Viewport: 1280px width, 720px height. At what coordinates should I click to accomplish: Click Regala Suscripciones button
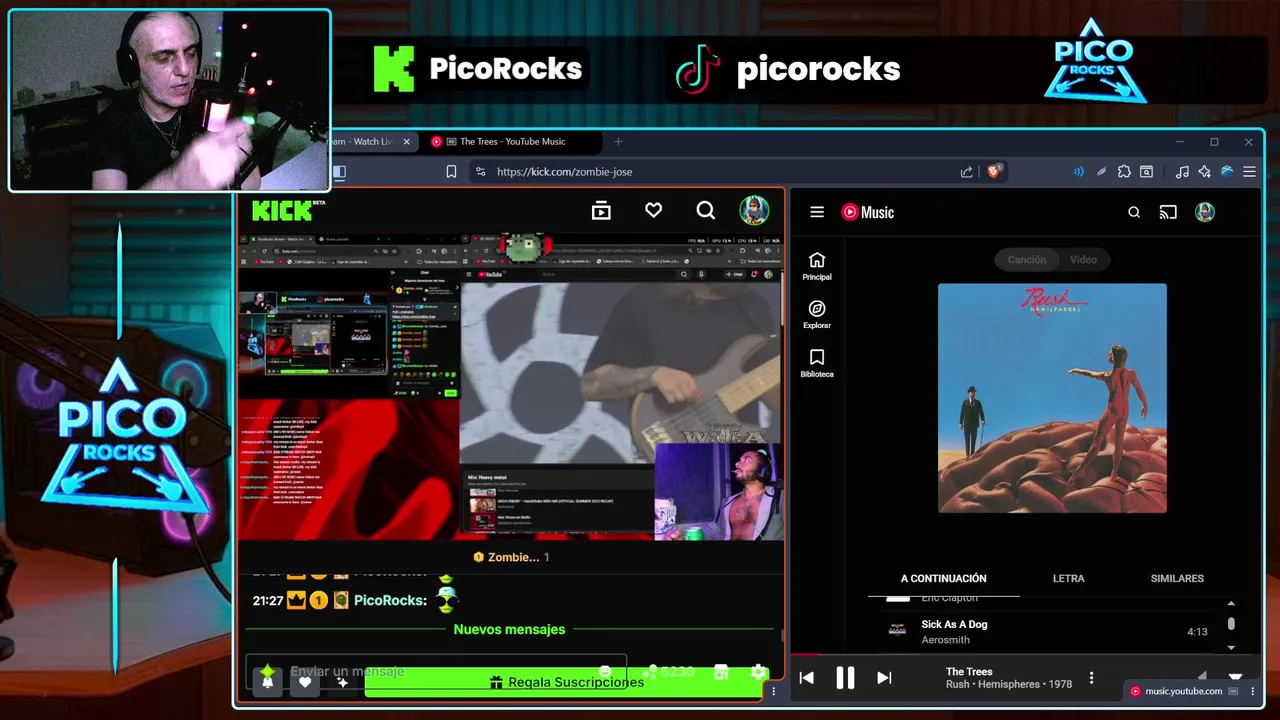tap(566, 682)
